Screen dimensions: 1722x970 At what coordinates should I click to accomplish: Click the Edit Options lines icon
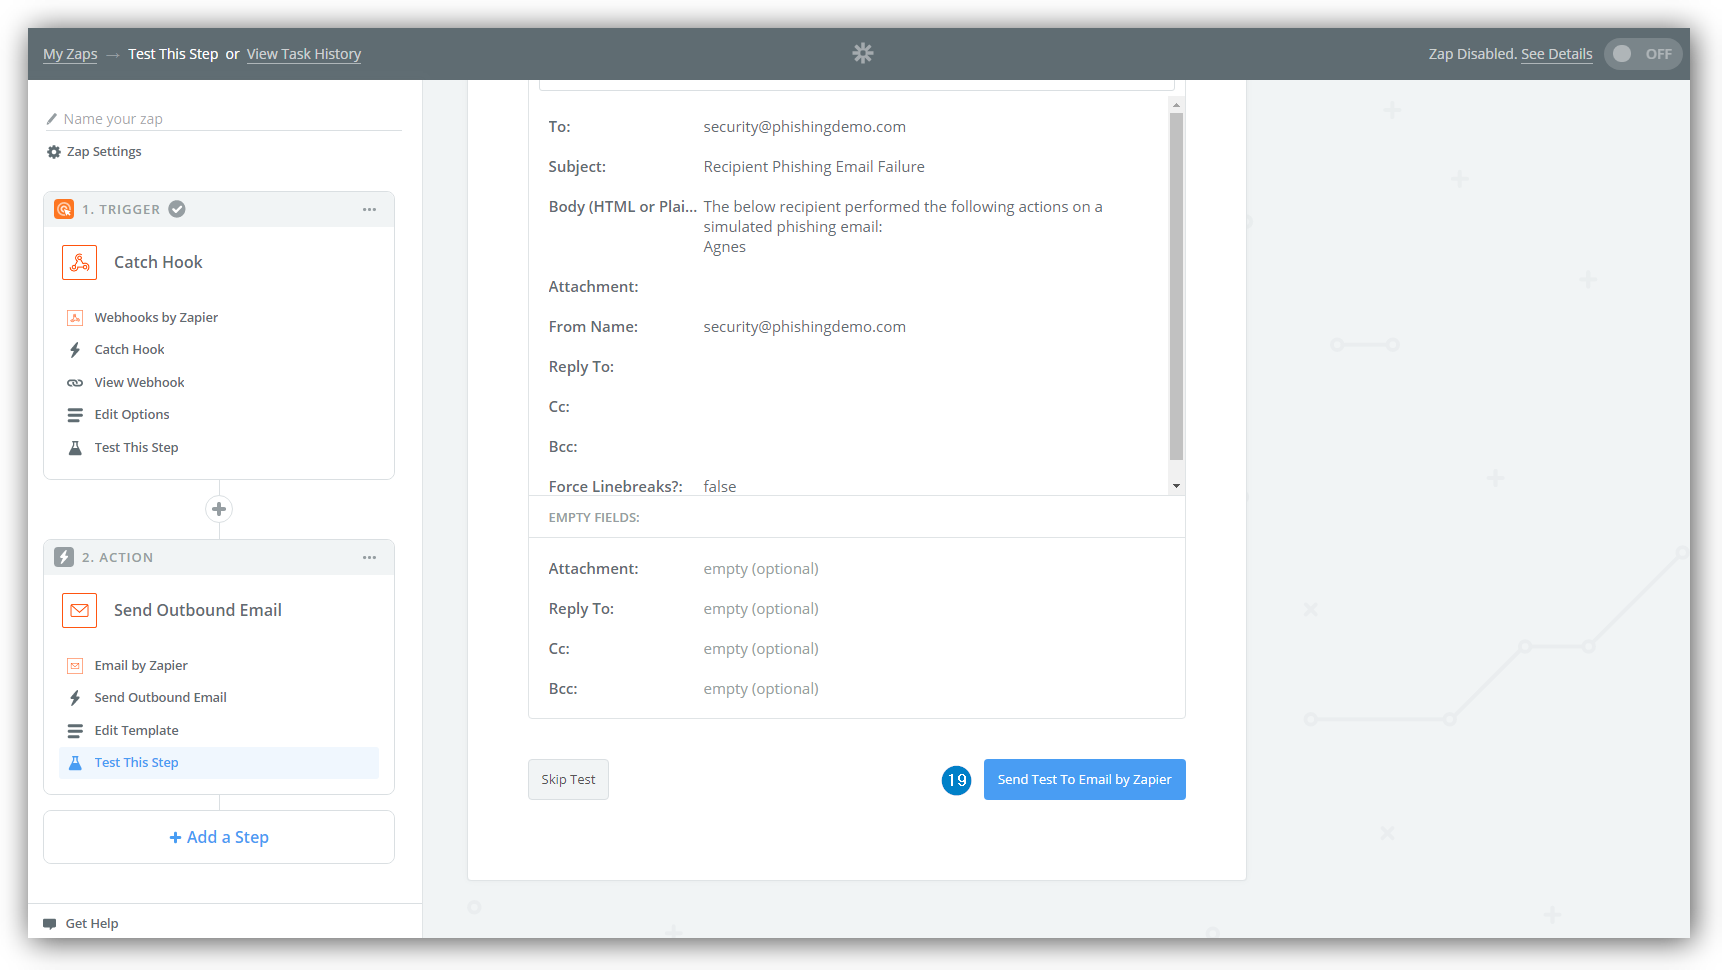click(75, 415)
